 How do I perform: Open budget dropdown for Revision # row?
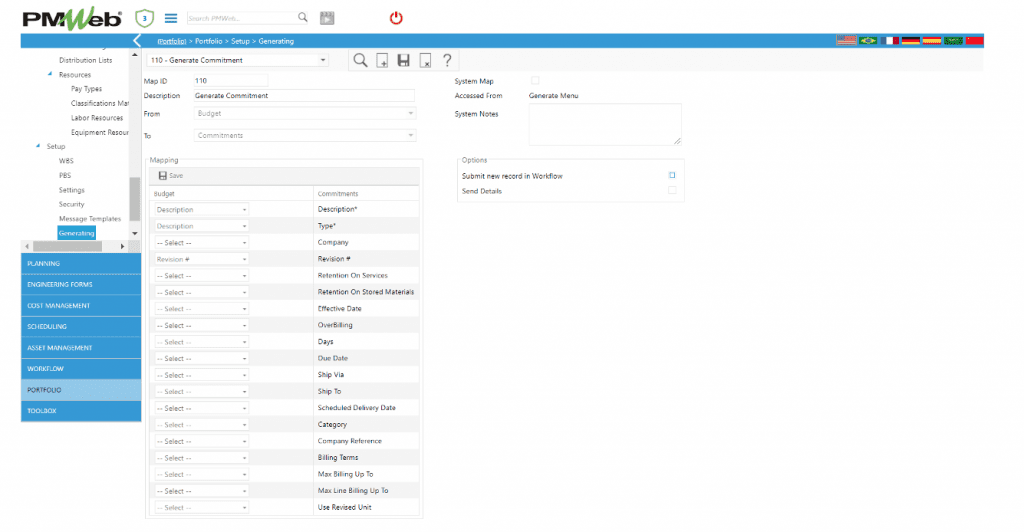(201, 259)
